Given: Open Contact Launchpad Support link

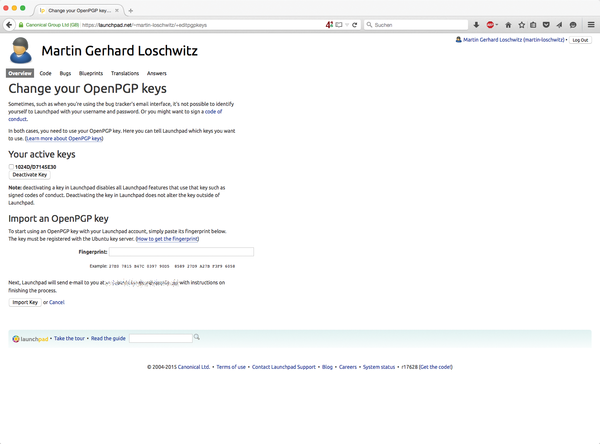Looking at the screenshot, I should tap(284, 367).
